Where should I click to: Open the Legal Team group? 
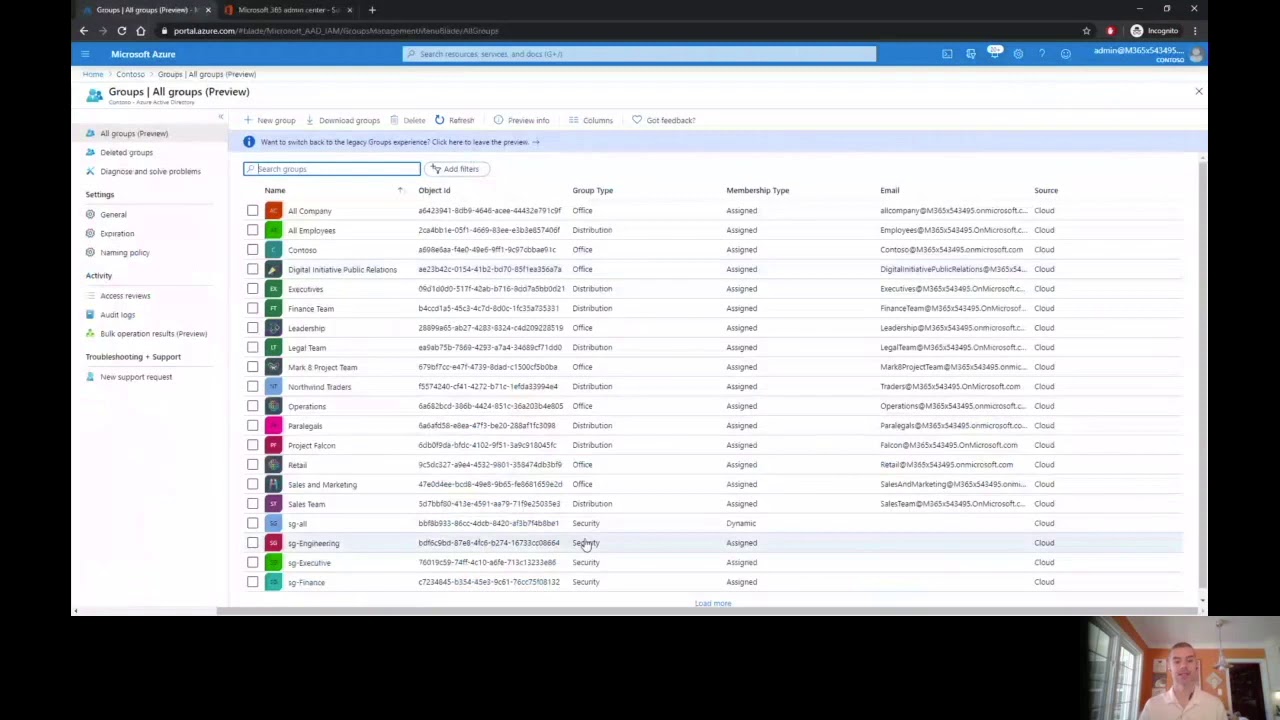tap(307, 348)
